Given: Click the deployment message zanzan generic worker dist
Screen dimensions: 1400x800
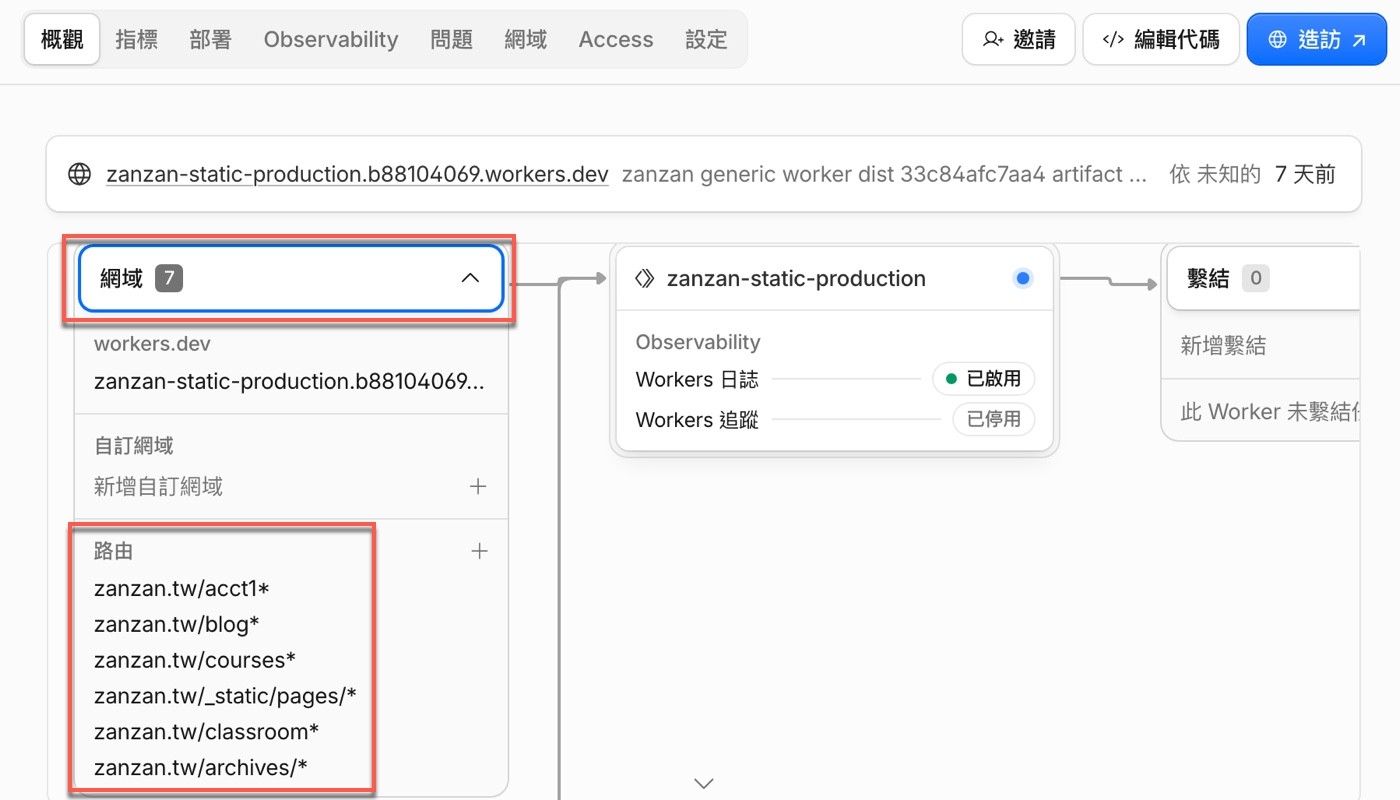Looking at the screenshot, I should click(x=884, y=174).
